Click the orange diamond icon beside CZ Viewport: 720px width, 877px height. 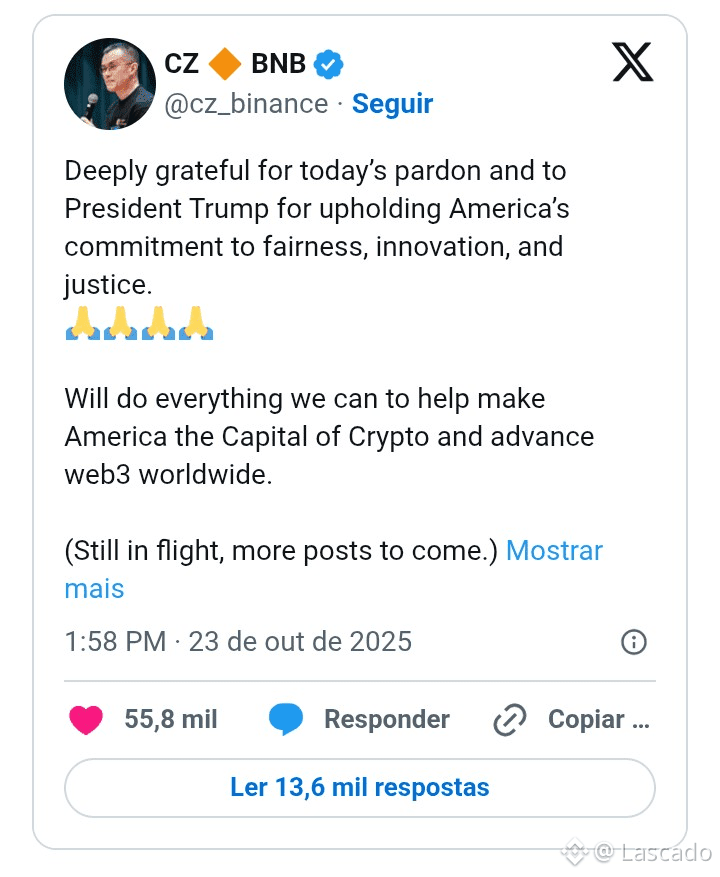click(225, 64)
